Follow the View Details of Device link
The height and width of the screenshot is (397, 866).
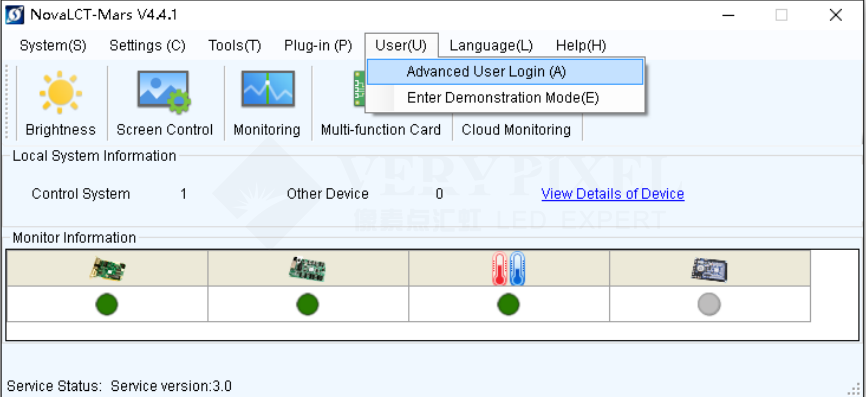pos(612,194)
